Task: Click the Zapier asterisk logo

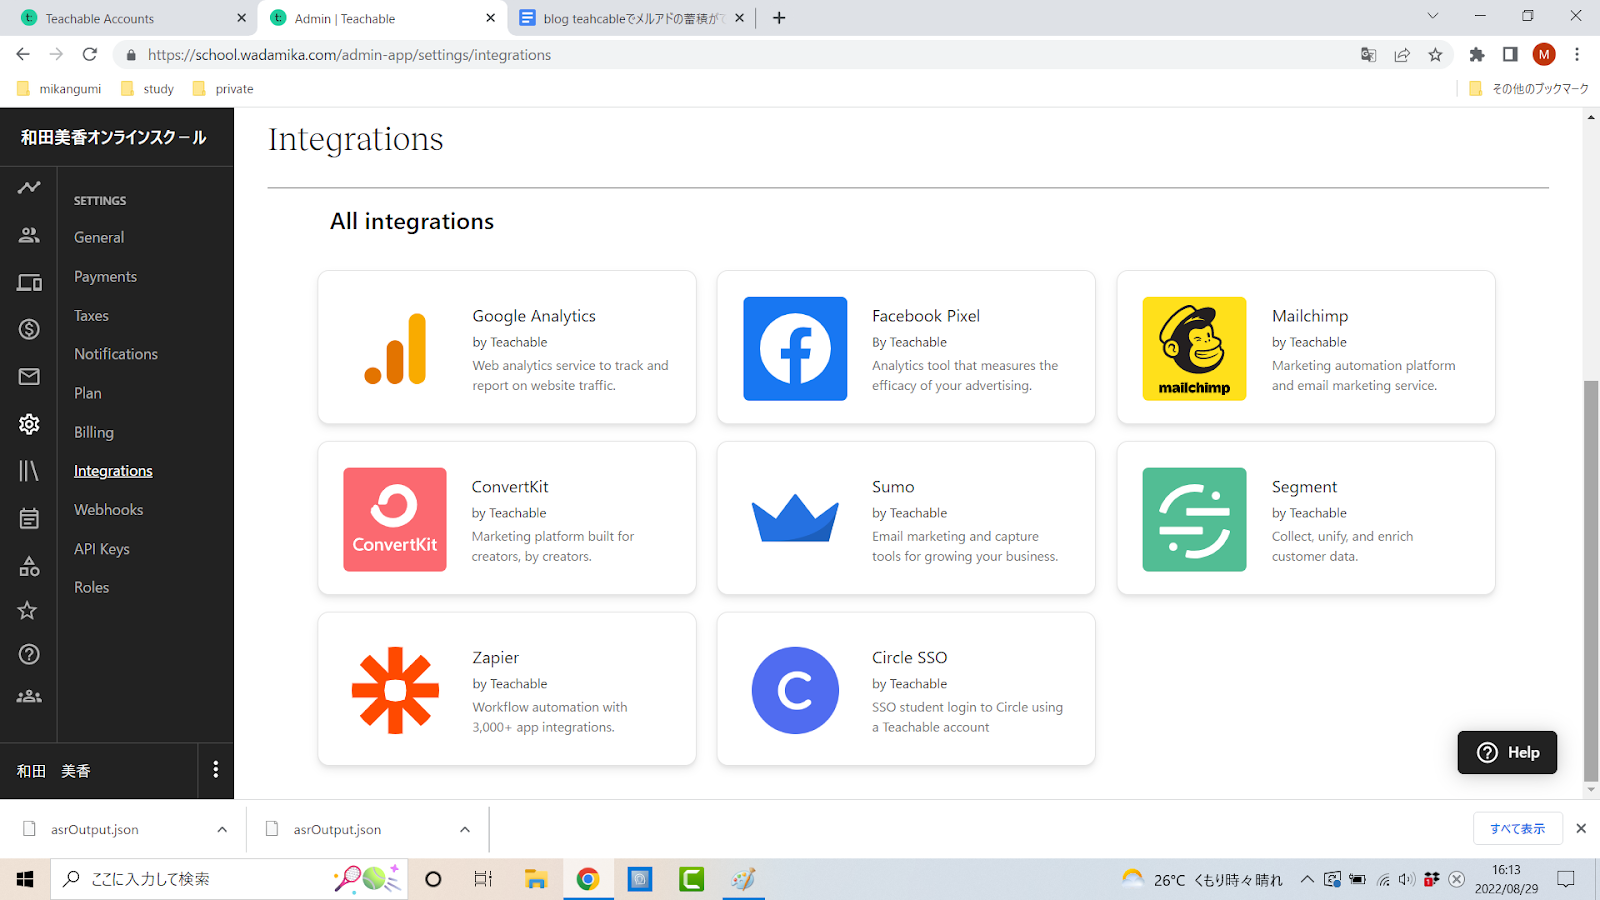Action: 396,691
